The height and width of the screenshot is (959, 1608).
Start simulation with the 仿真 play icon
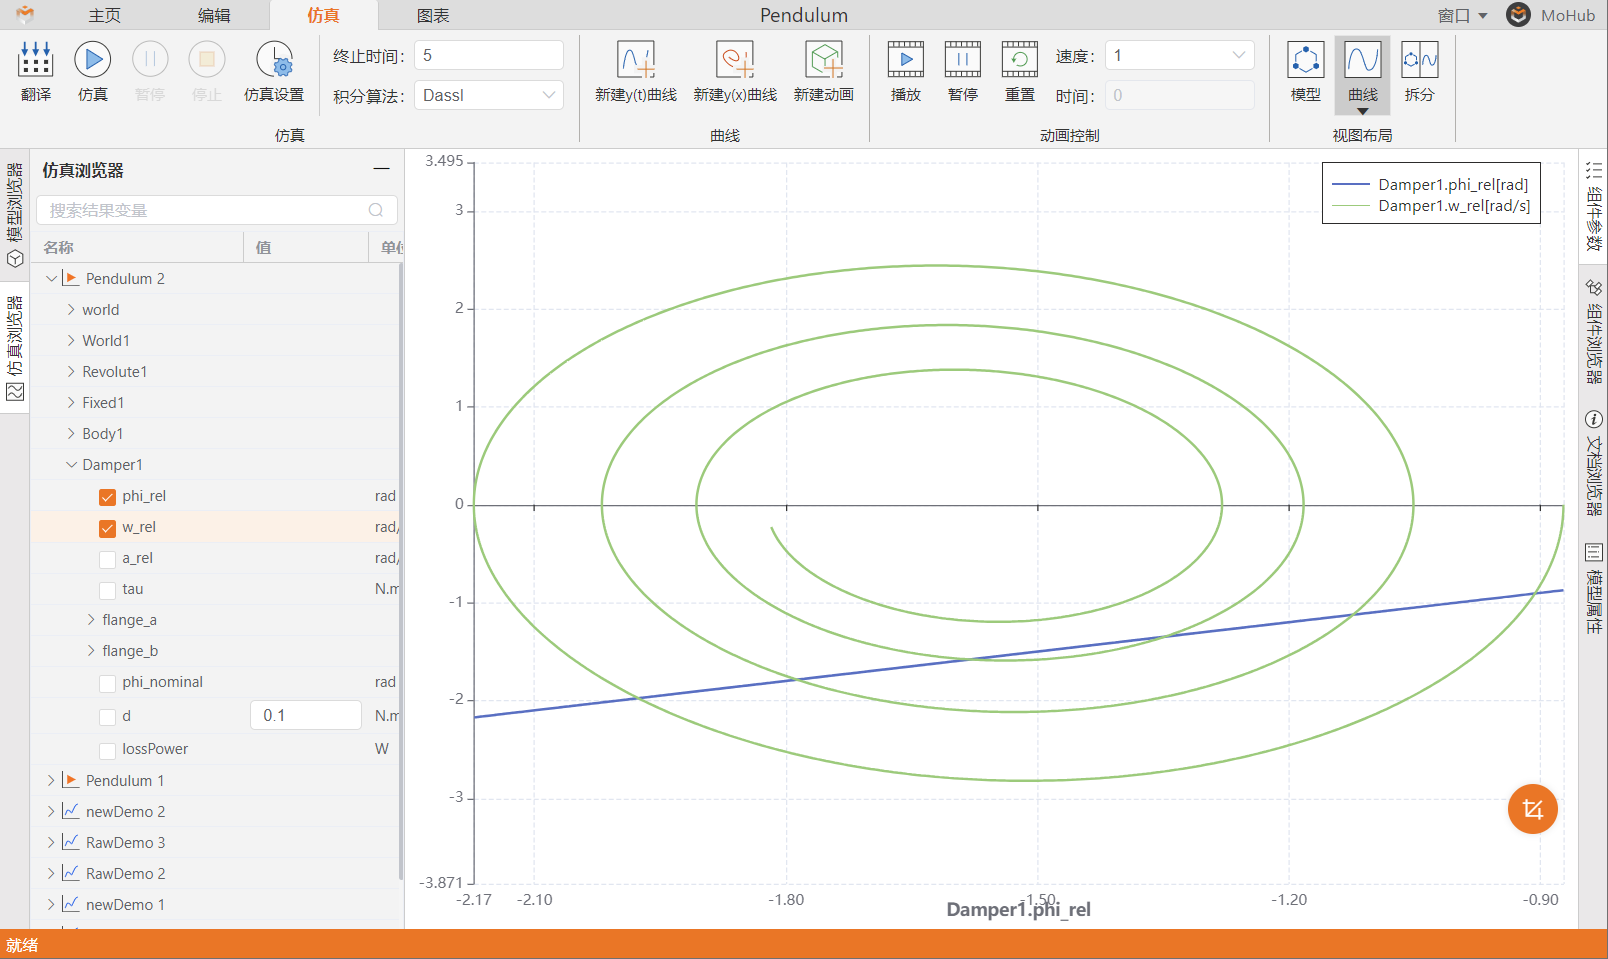(92, 60)
